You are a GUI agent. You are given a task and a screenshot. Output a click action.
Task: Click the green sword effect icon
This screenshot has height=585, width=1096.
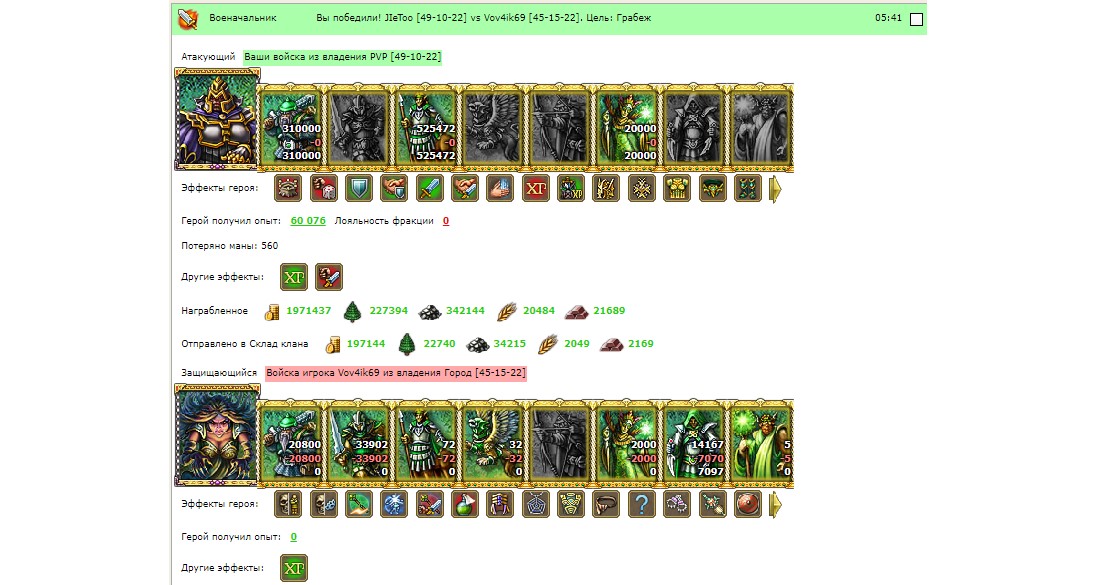coord(429,188)
